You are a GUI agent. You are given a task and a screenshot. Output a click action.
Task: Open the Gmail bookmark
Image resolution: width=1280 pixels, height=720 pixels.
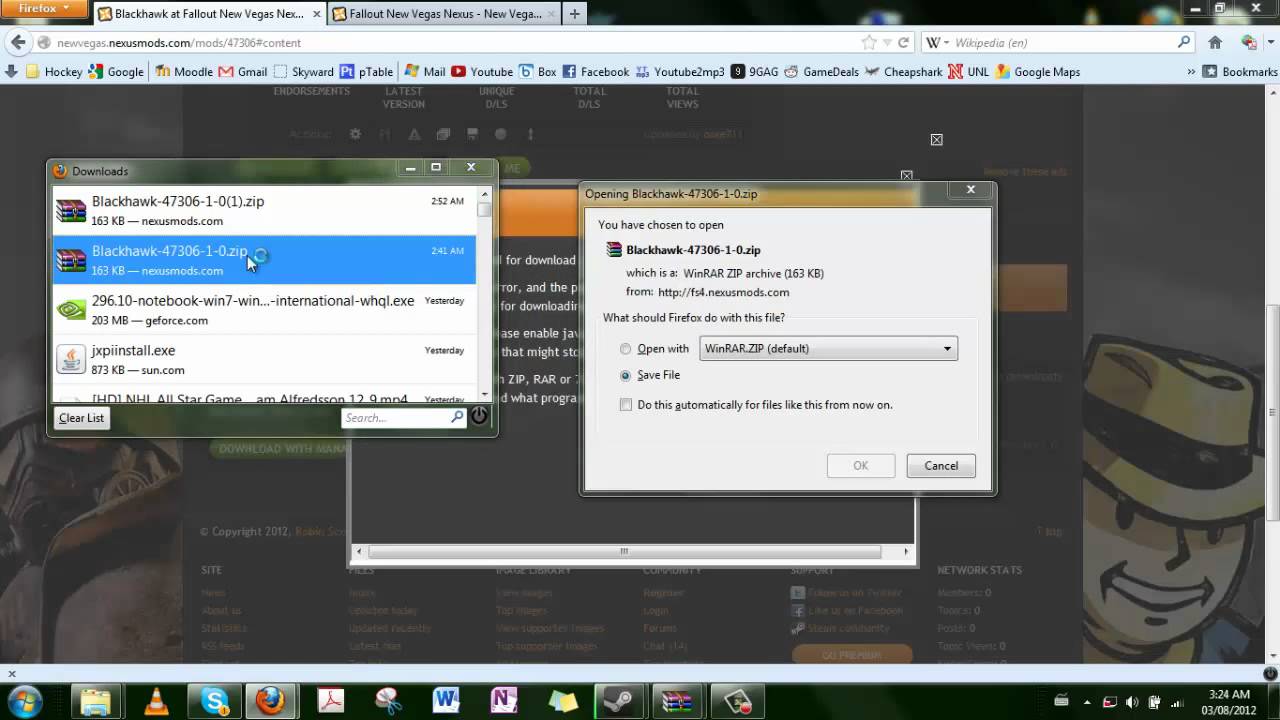pos(243,72)
